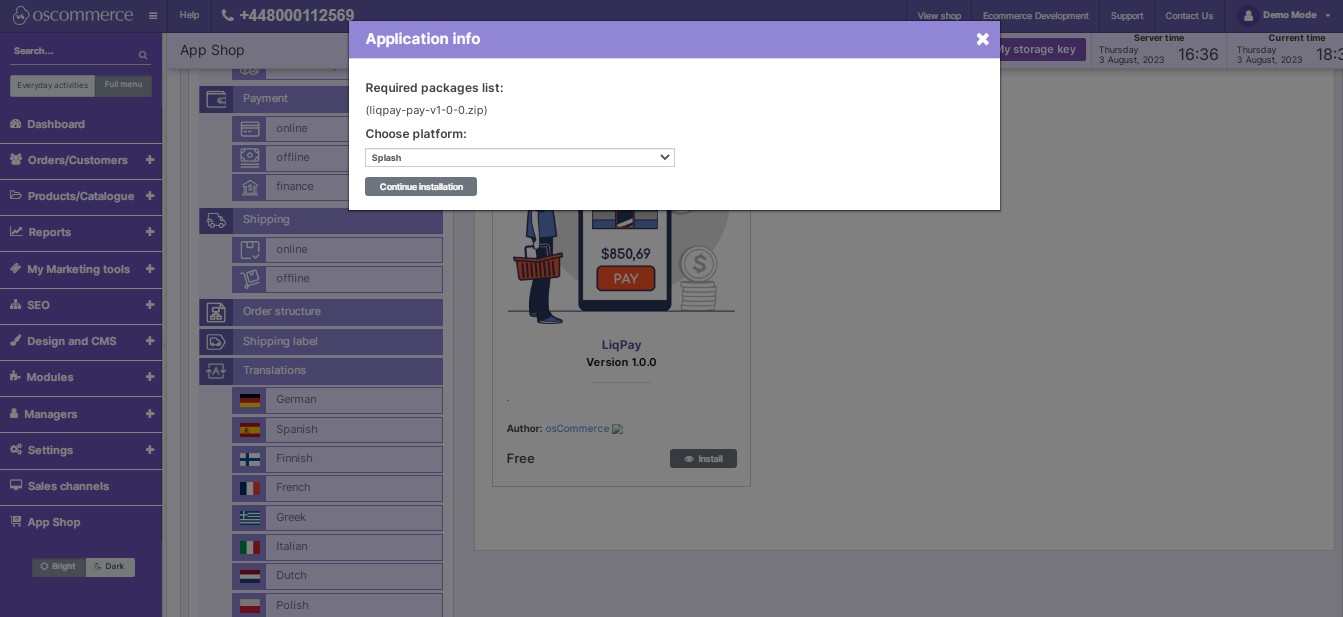This screenshot has width=1343, height=617.
Task: Expand Orders/Customers plus icon
Action: coord(150,160)
